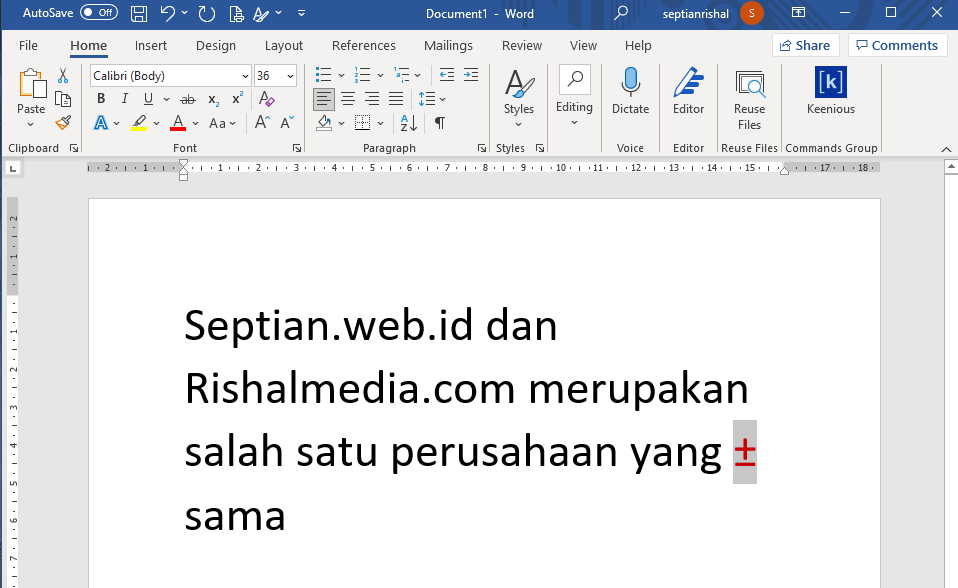The width and height of the screenshot is (958, 588).
Task: Collapse the ribbon chevron
Action: (946, 149)
